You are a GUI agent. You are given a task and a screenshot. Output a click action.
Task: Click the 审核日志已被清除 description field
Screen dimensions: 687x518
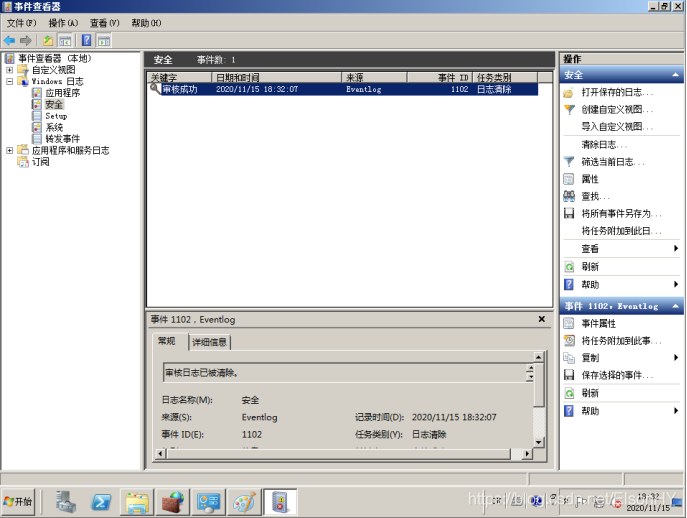pyautogui.click(x=344, y=373)
